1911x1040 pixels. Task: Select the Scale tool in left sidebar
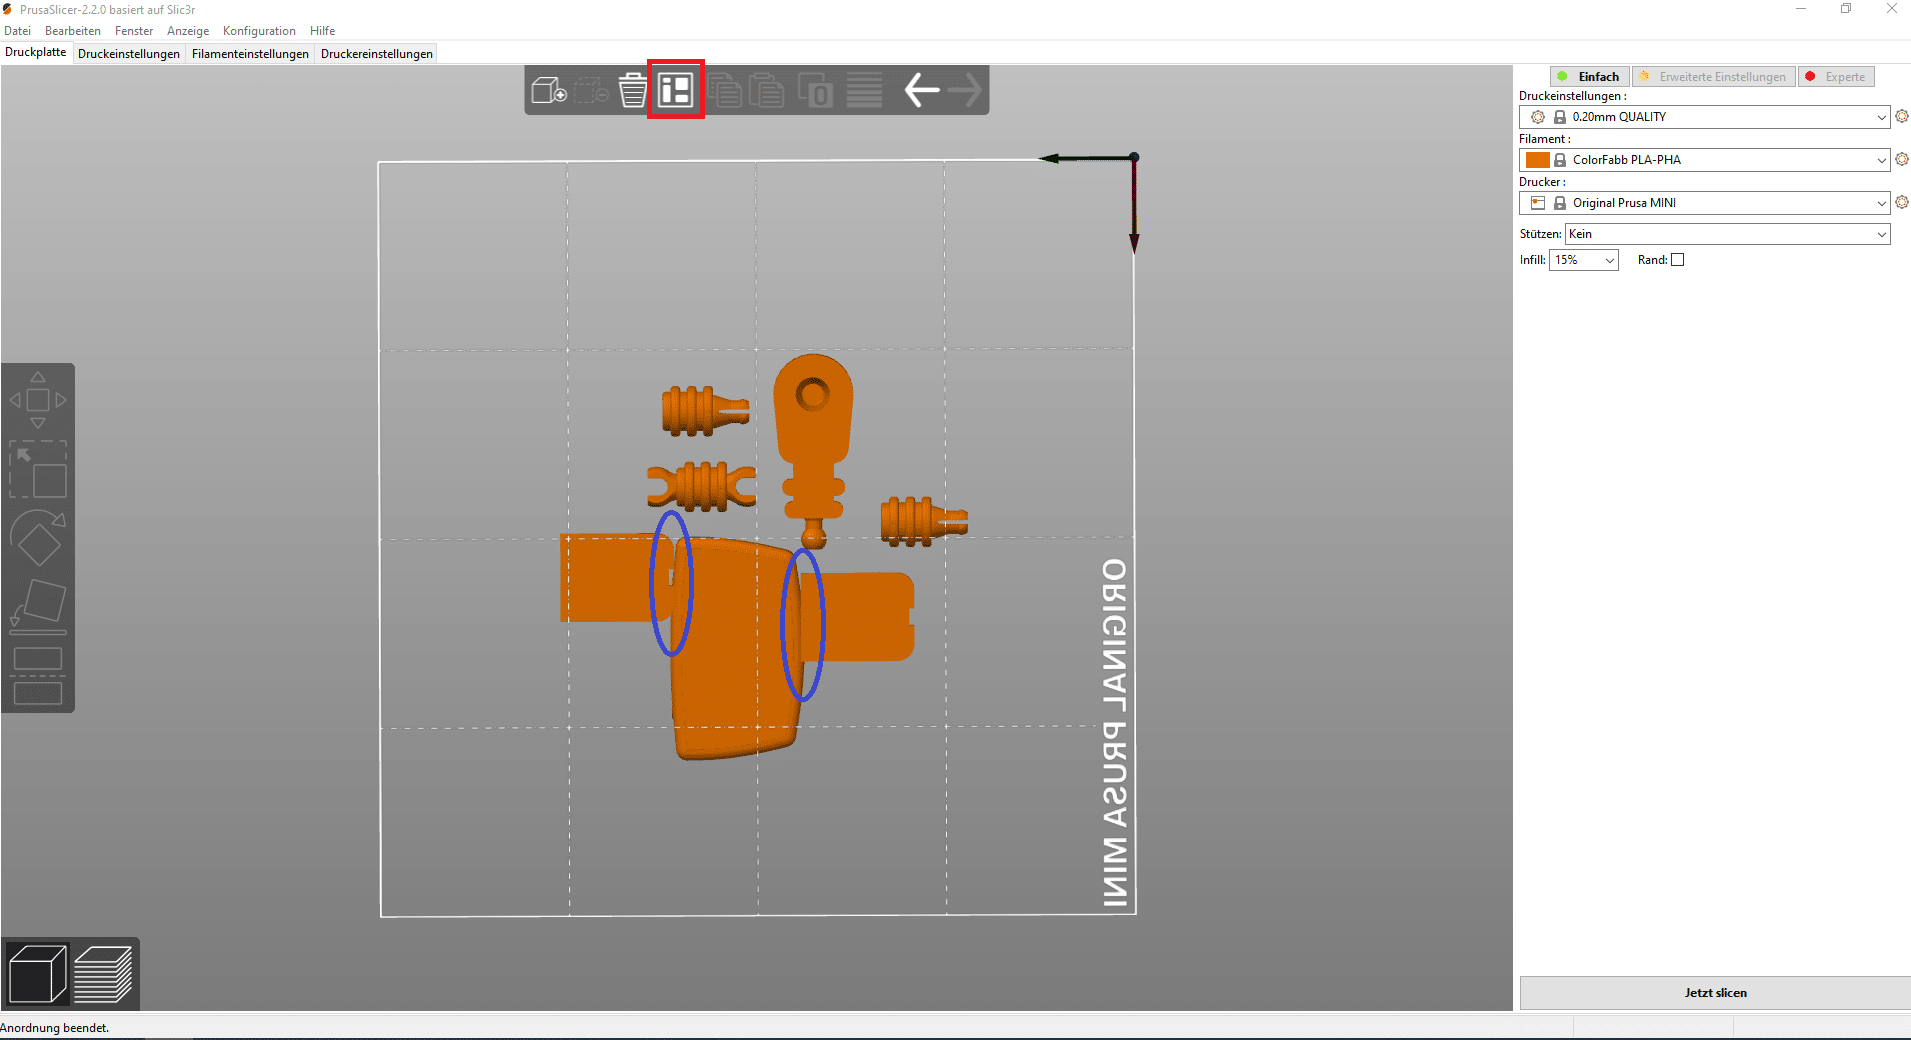tap(38, 469)
